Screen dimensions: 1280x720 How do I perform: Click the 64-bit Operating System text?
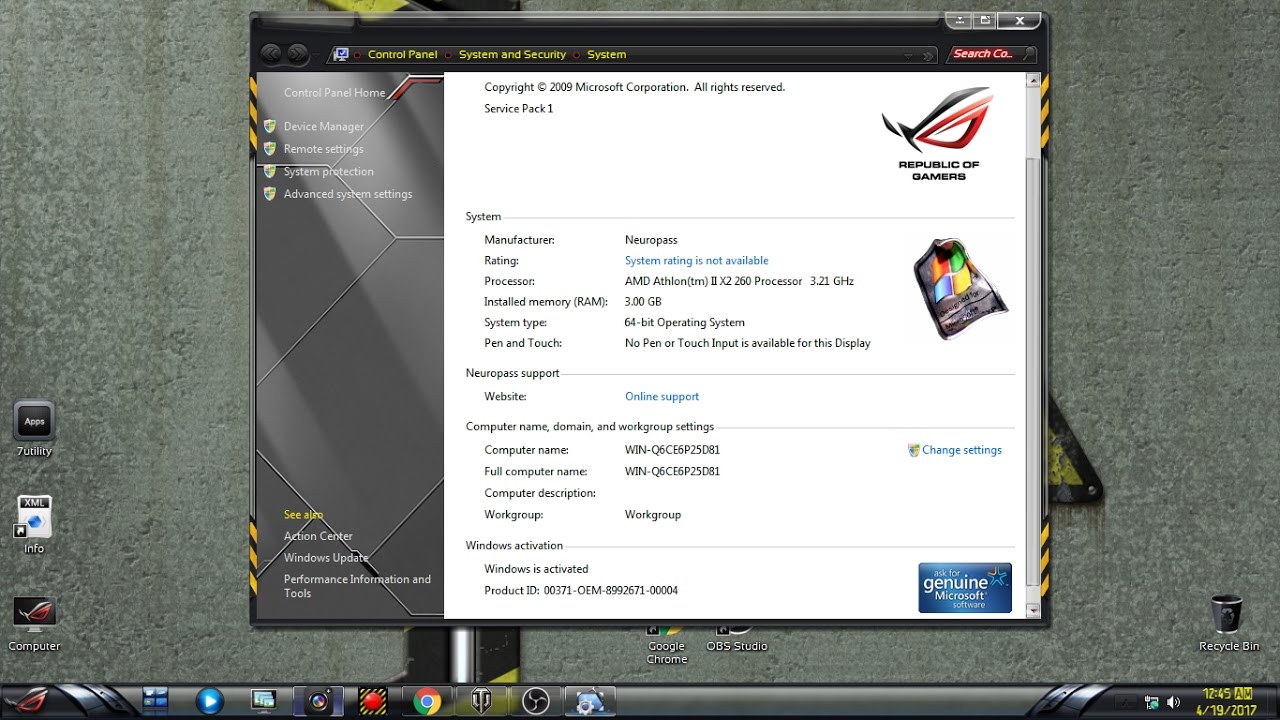[x=685, y=323]
